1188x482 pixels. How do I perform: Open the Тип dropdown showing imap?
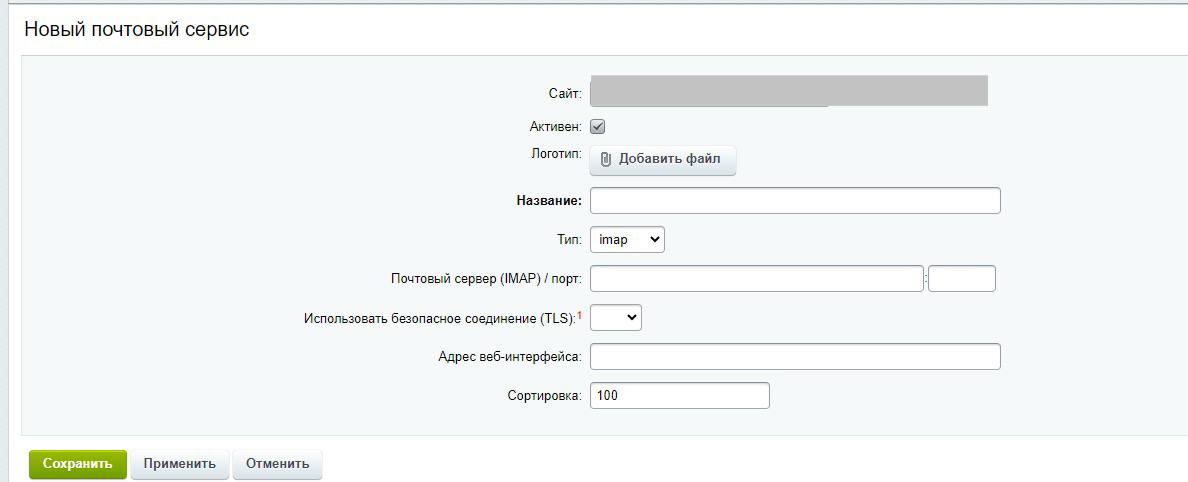pos(627,240)
